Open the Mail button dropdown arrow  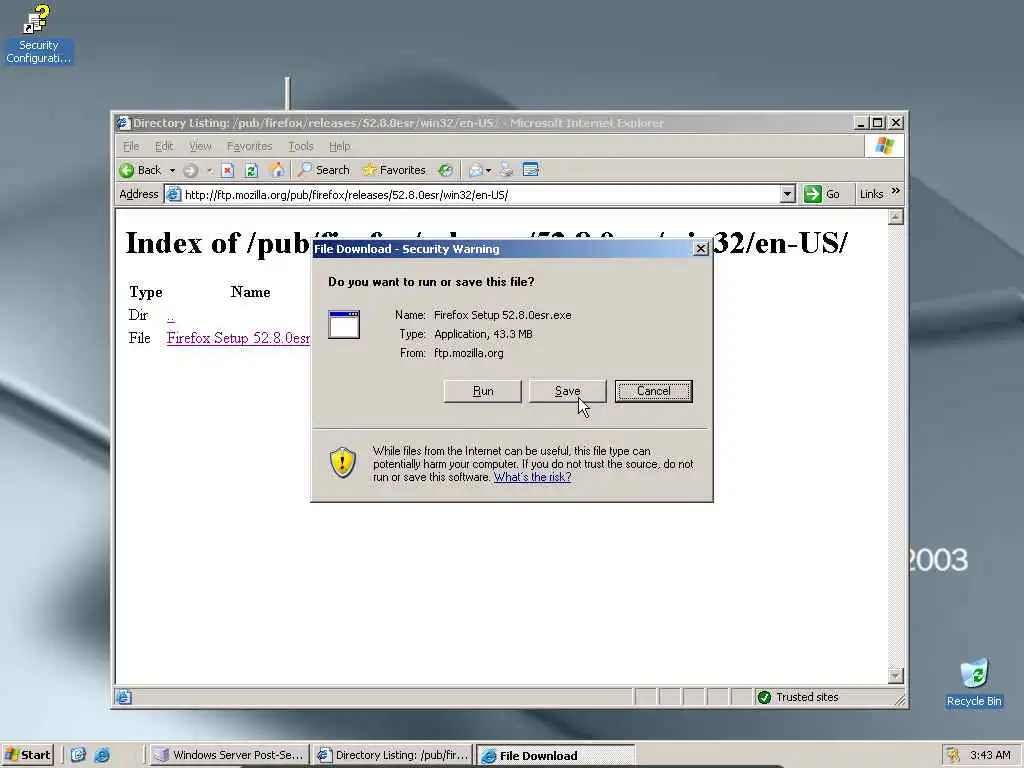point(488,170)
